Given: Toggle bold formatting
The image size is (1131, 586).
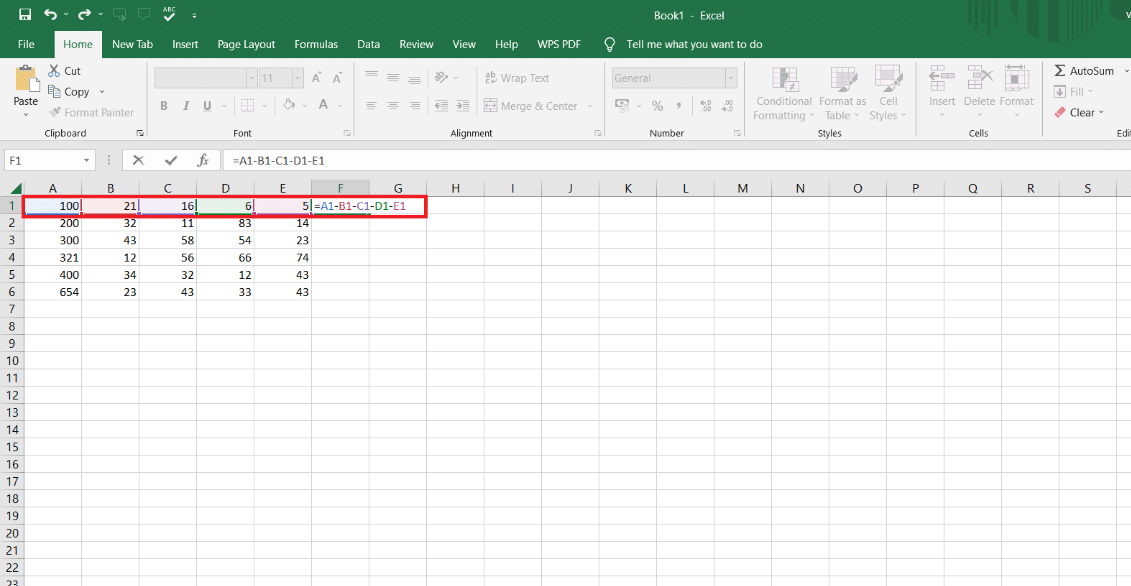Looking at the screenshot, I should [x=163, y=105].
